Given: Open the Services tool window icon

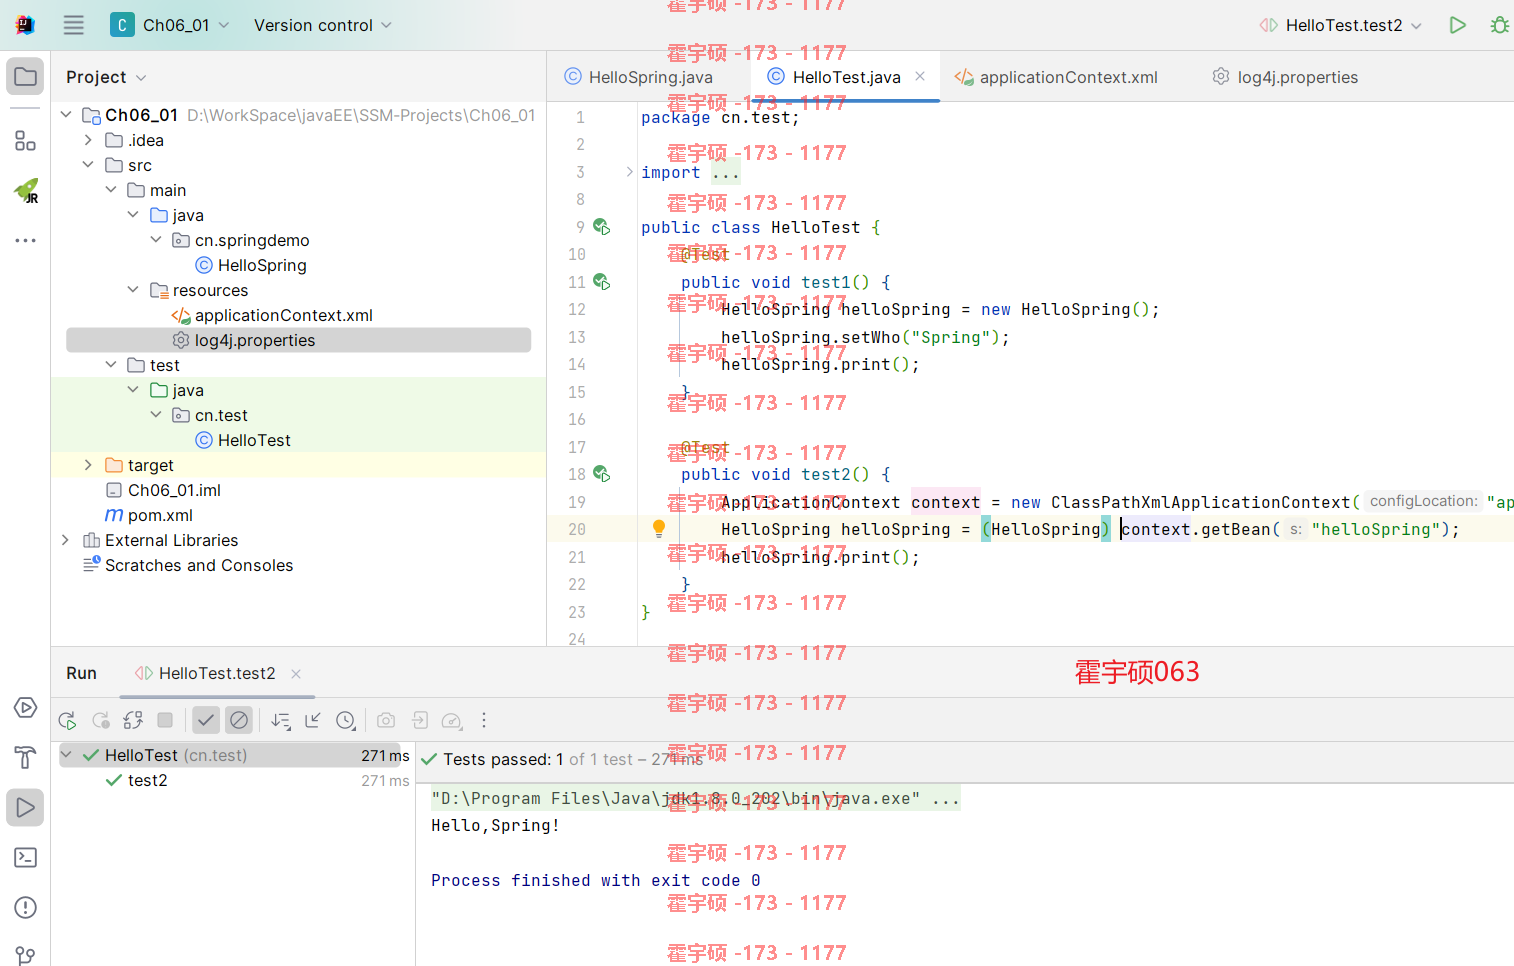Looking at the screenshot, I should point(25,708).
